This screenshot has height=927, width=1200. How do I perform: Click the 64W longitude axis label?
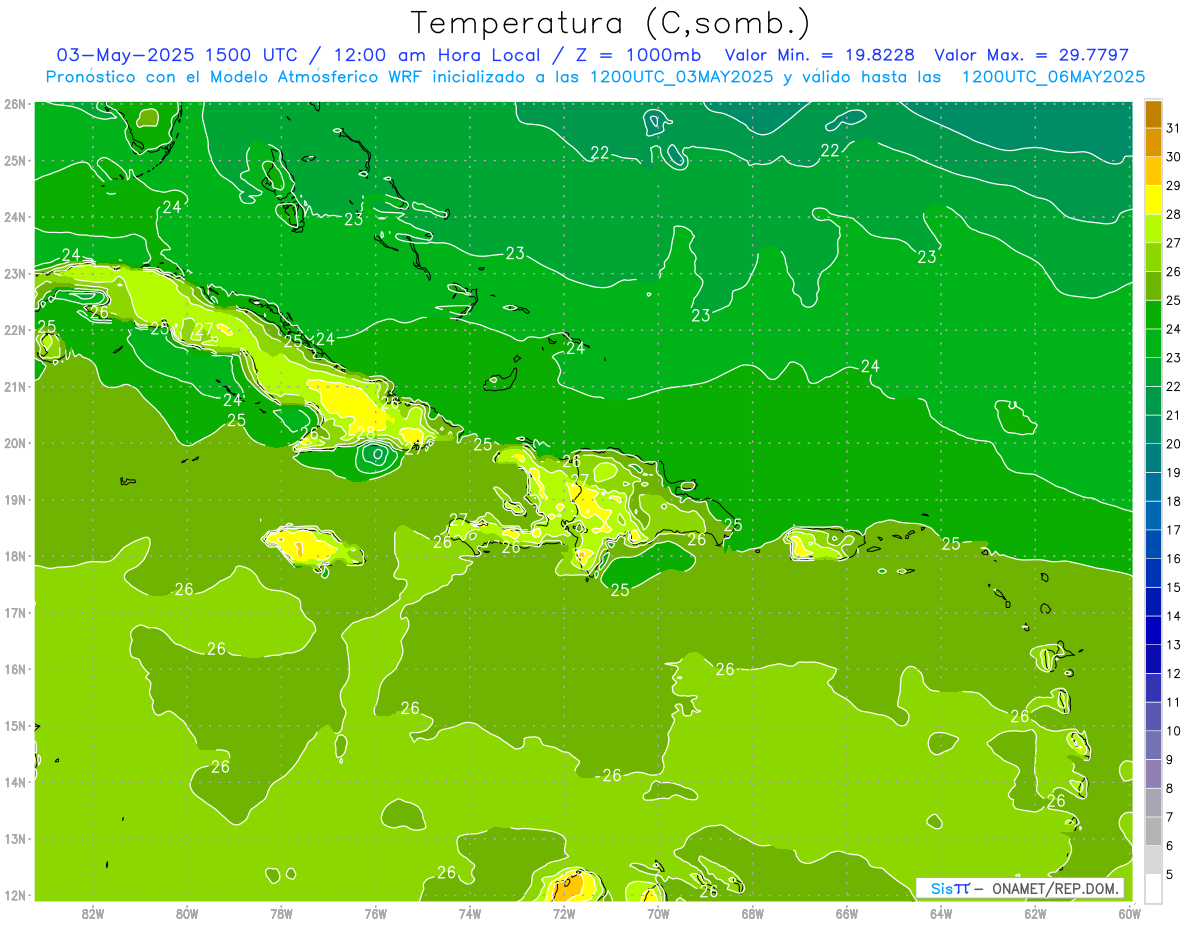(x=941, y=913)
